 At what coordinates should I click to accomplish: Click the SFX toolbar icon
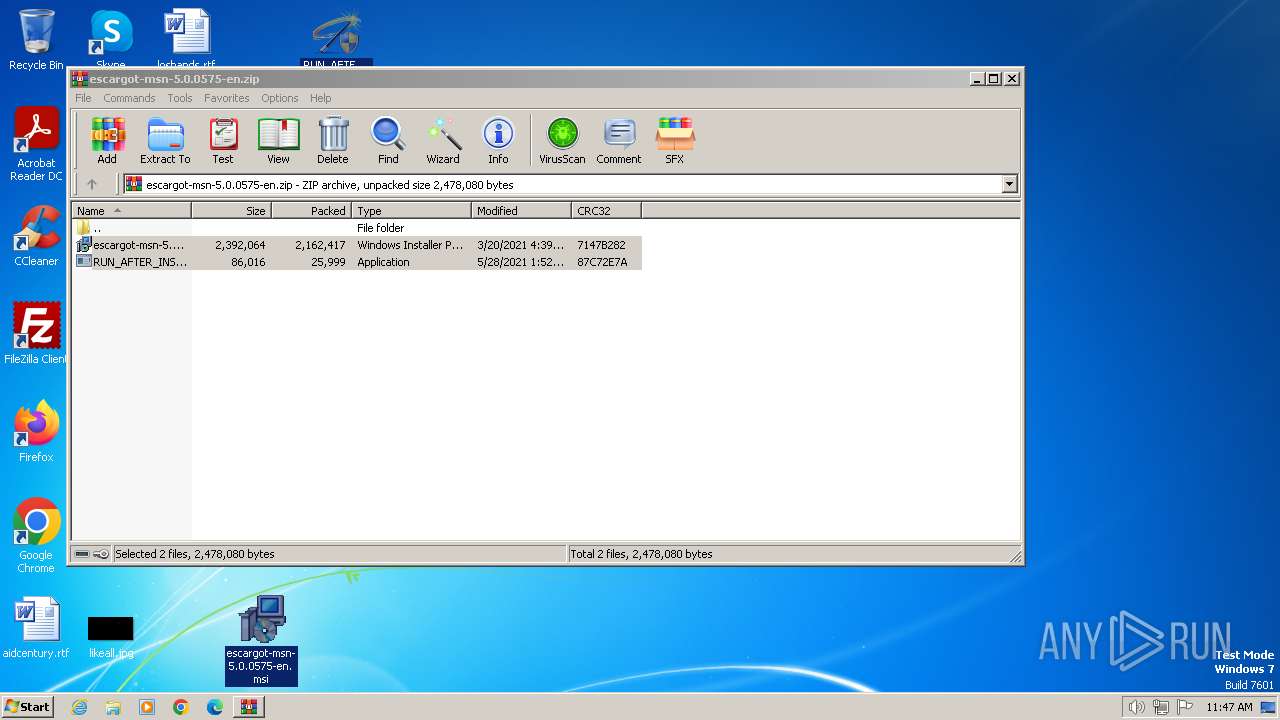point(675,140)
